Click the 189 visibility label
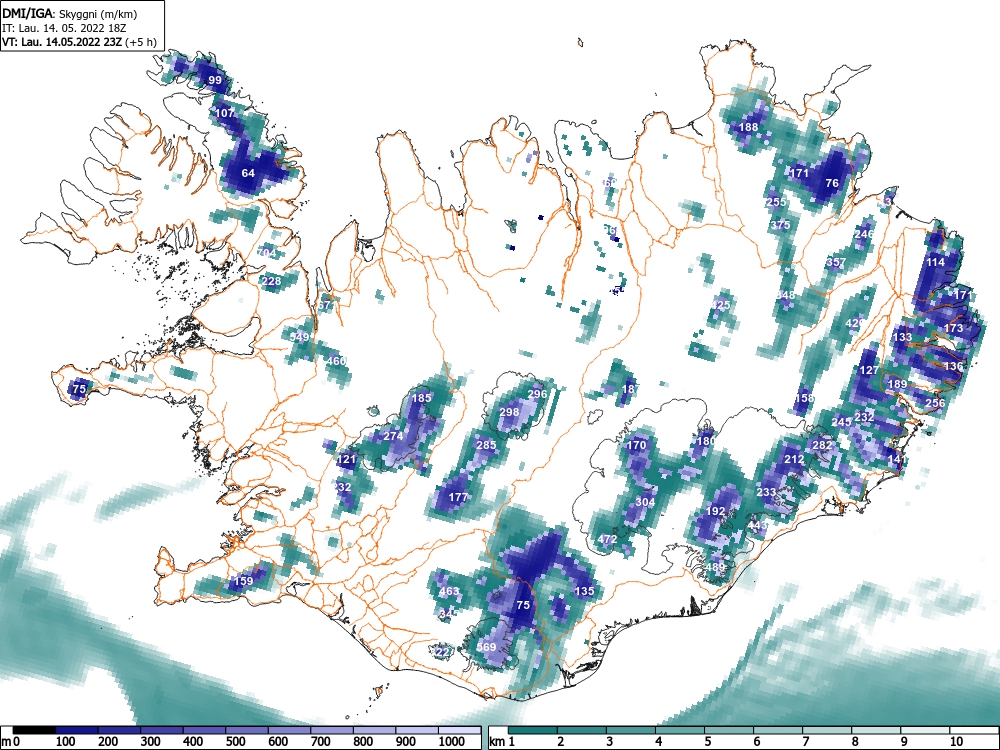The image size is (1000, 750). 897,384
